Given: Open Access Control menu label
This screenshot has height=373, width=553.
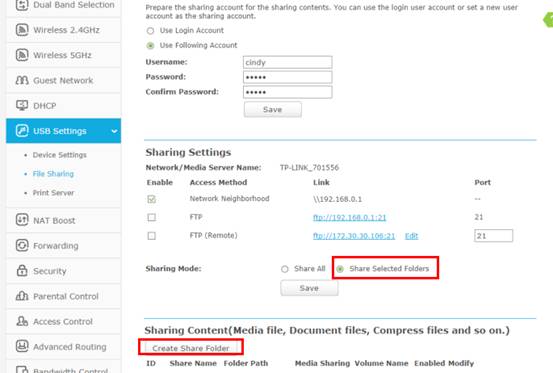Looking at the screenshot, I should coord(63,322).
